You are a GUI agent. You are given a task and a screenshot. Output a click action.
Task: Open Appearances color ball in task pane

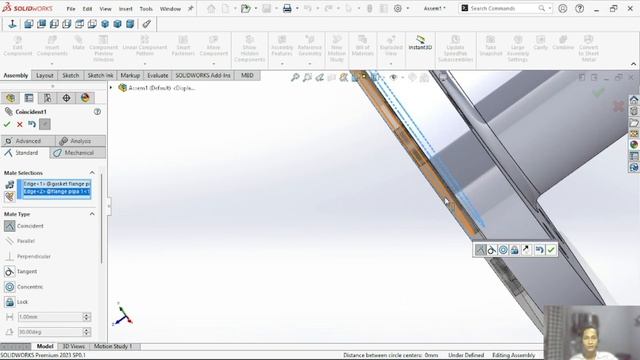coord(633,144)
